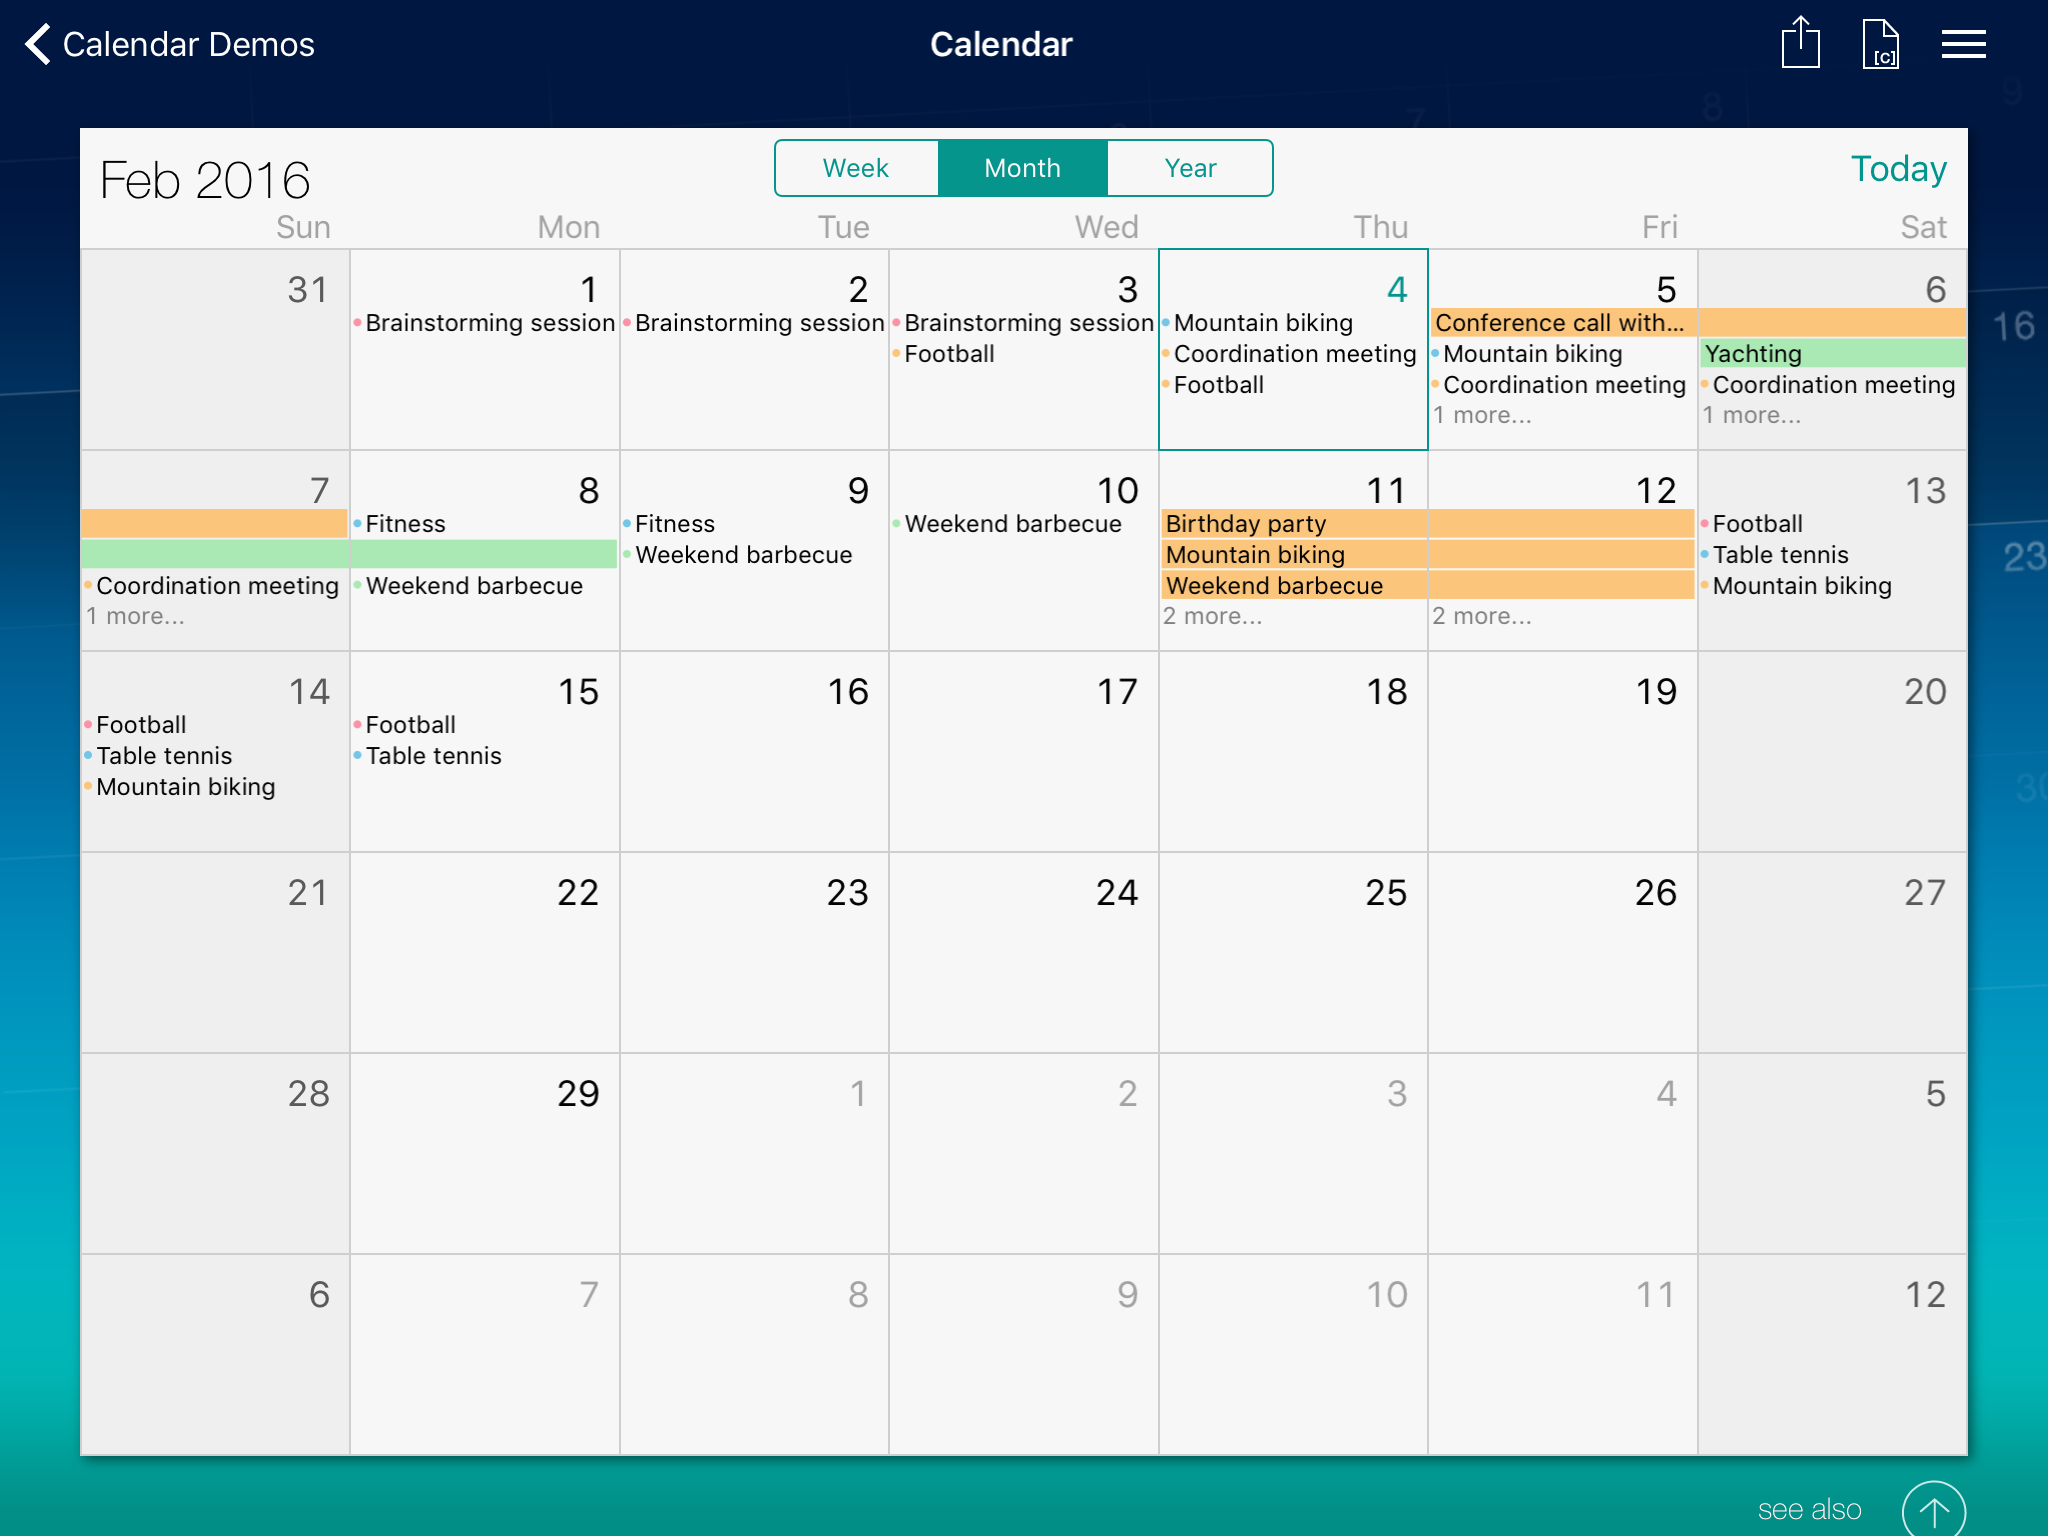Switch to Week view

tap(856, 168)
